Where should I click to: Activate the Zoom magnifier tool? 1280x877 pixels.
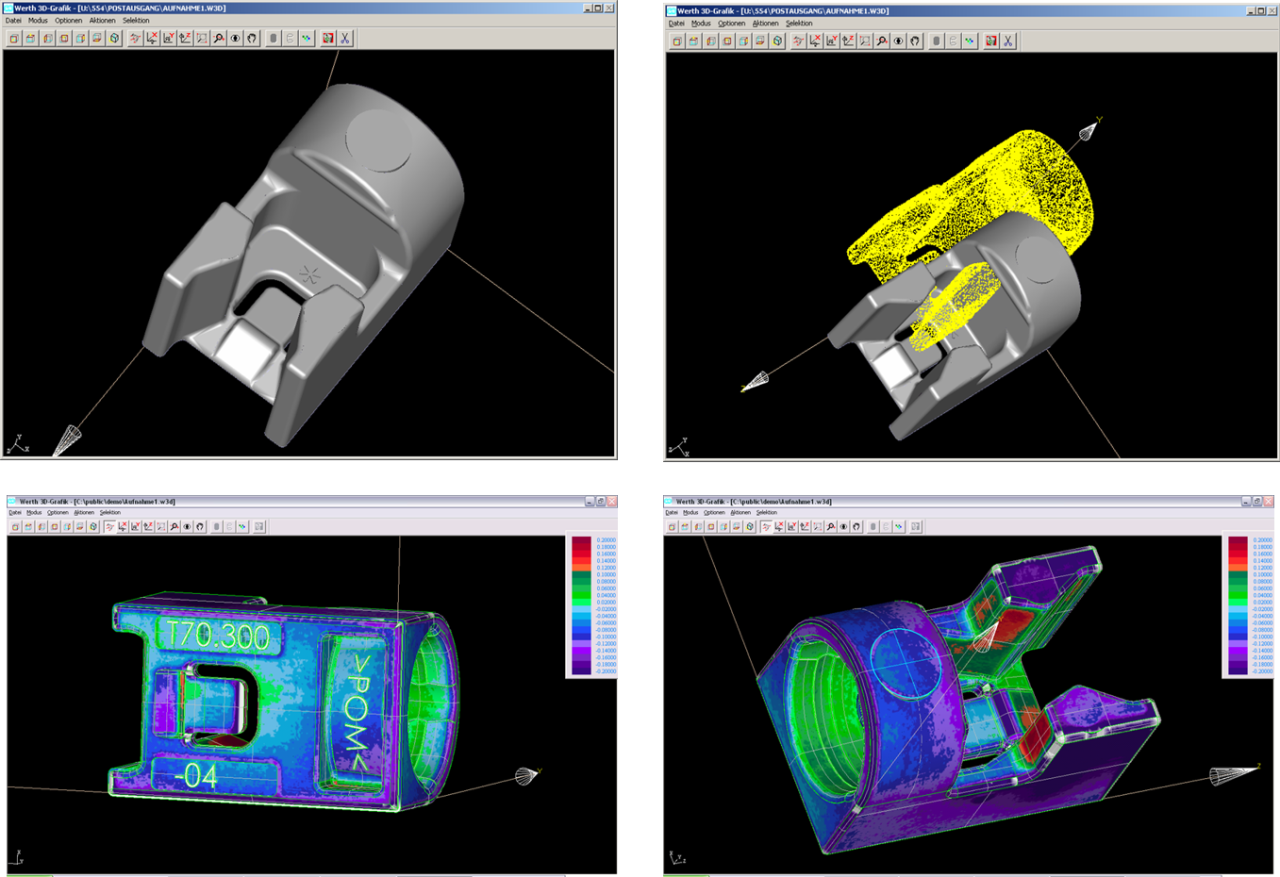click(x=216, y=38)
